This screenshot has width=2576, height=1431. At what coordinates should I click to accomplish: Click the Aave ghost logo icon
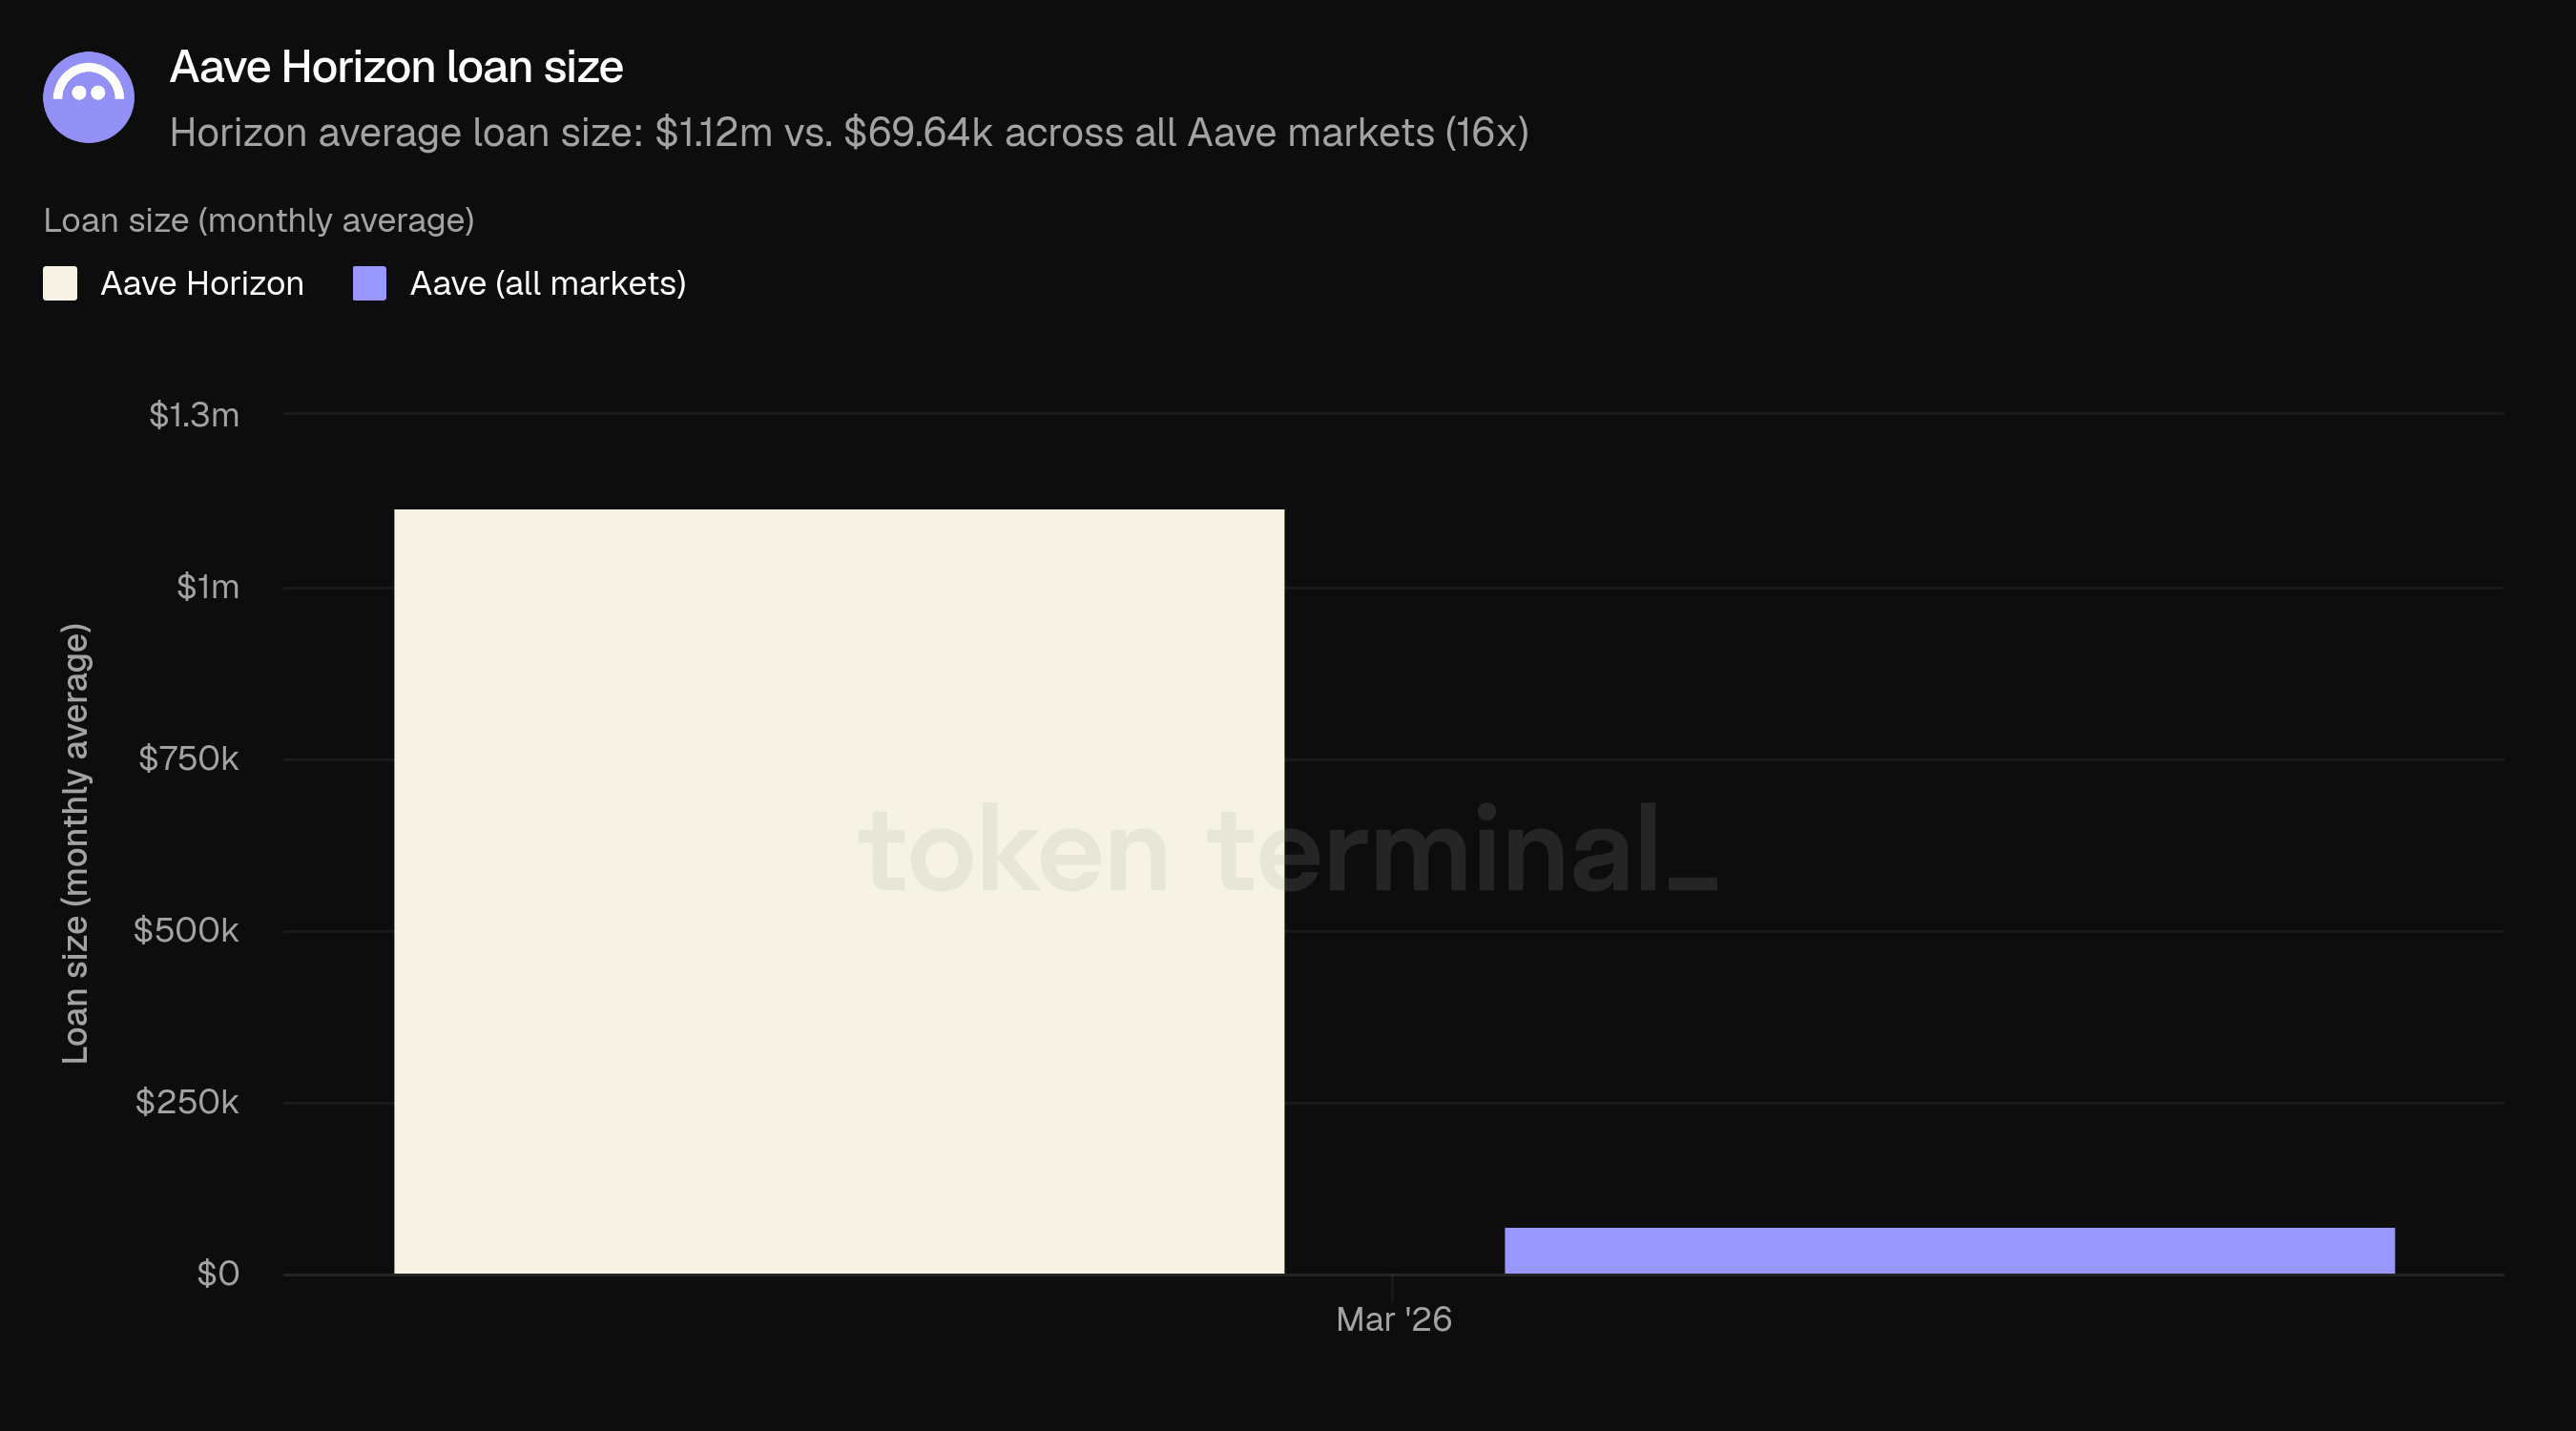pos(88,97)
